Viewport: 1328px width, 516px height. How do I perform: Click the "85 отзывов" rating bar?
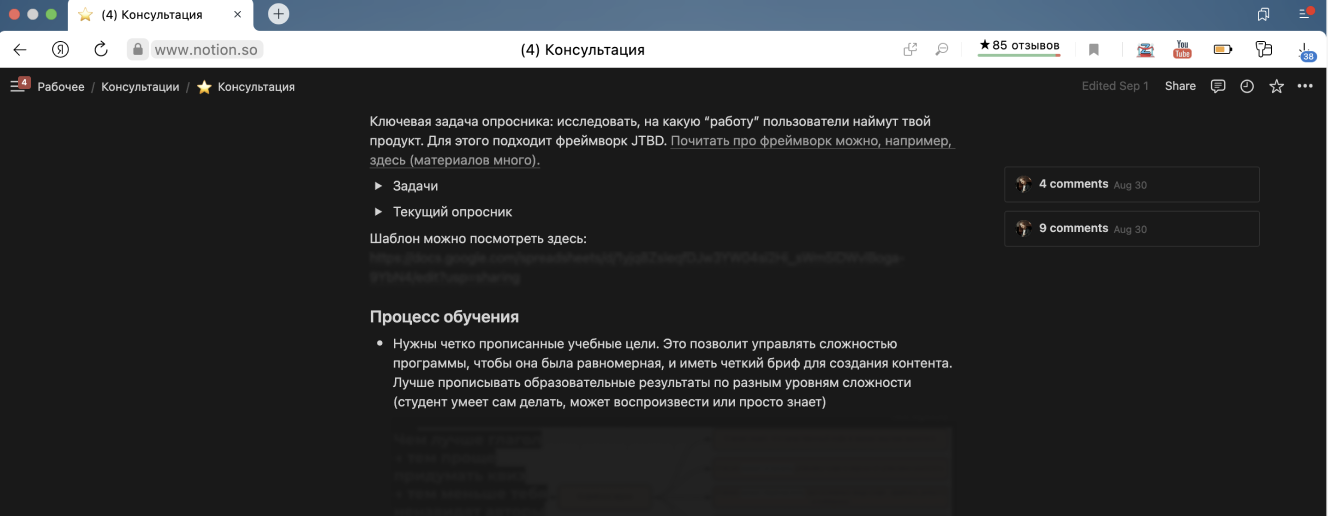point(1019,47)
